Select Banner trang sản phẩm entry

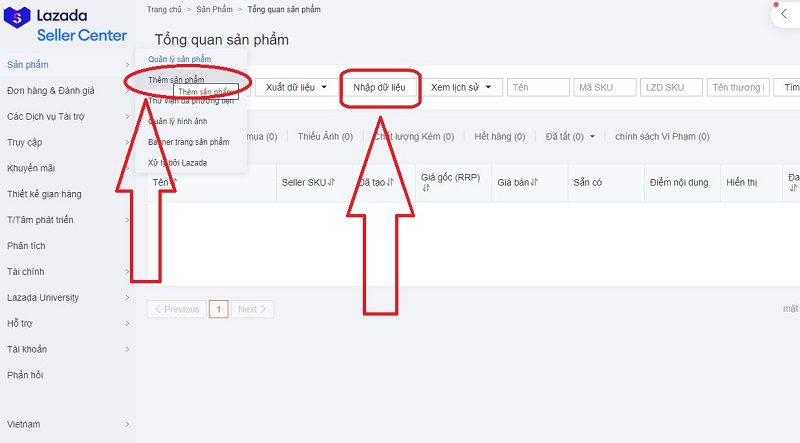click(x=188, y=142)
